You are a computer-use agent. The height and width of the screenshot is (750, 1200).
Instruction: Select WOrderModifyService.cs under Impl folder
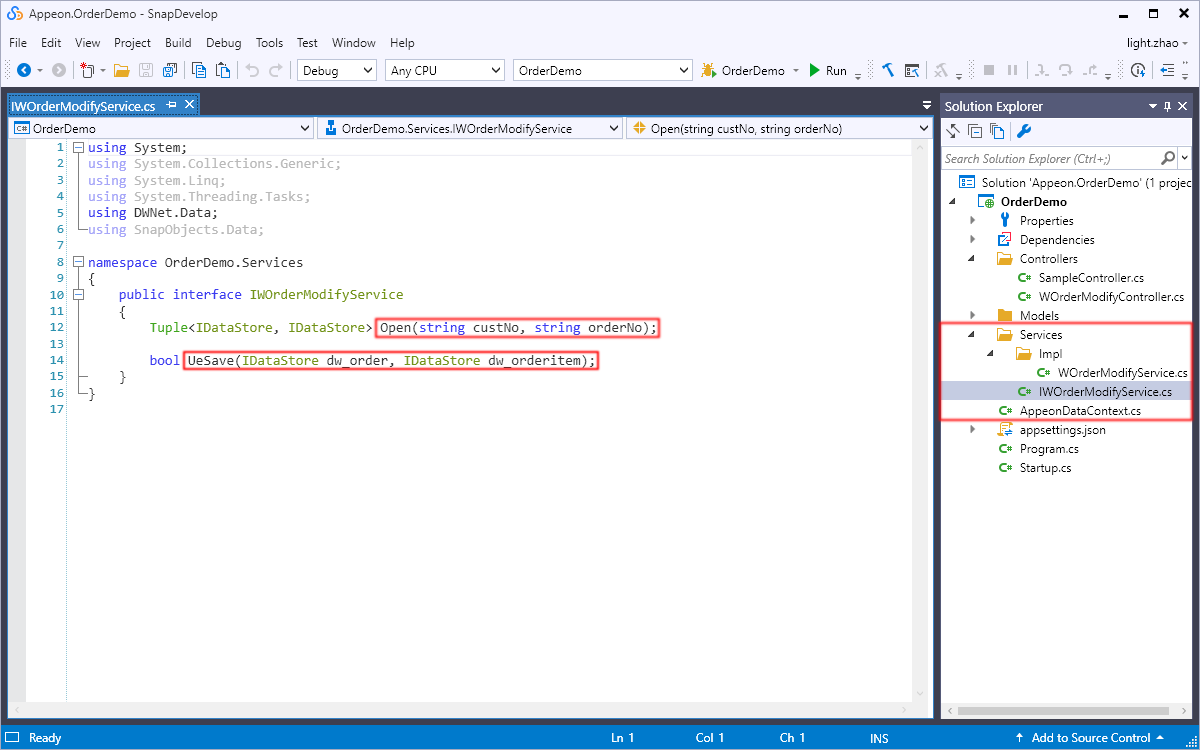1122,372
